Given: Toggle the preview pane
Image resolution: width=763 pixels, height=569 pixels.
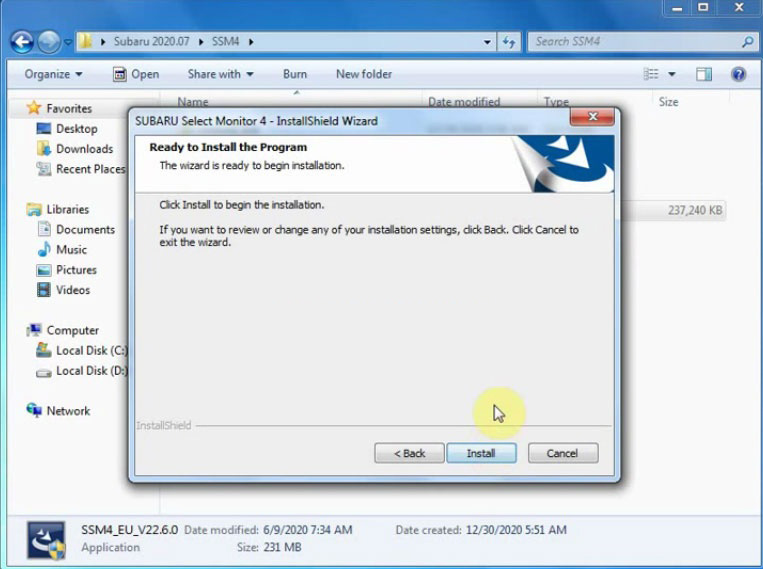Looking at the screenshot, I should point(704,74).
